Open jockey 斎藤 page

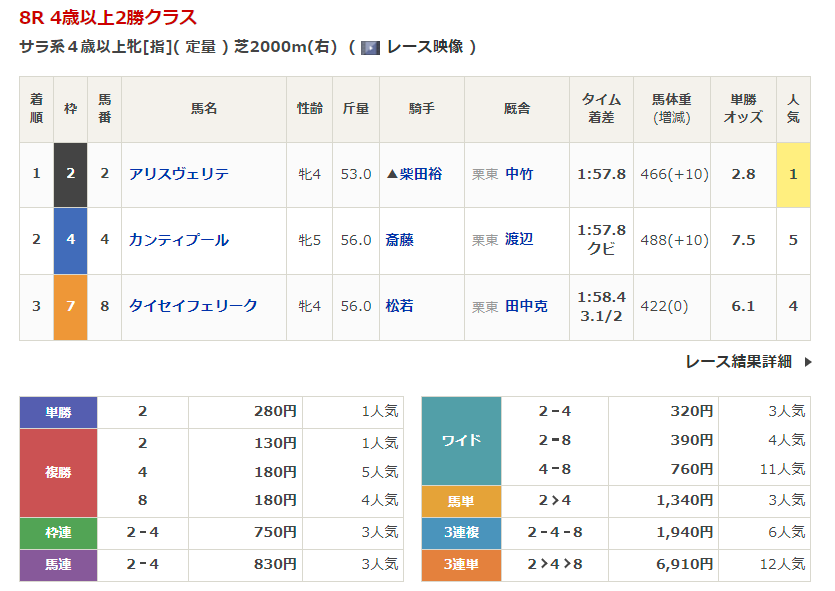click(400, 240)
